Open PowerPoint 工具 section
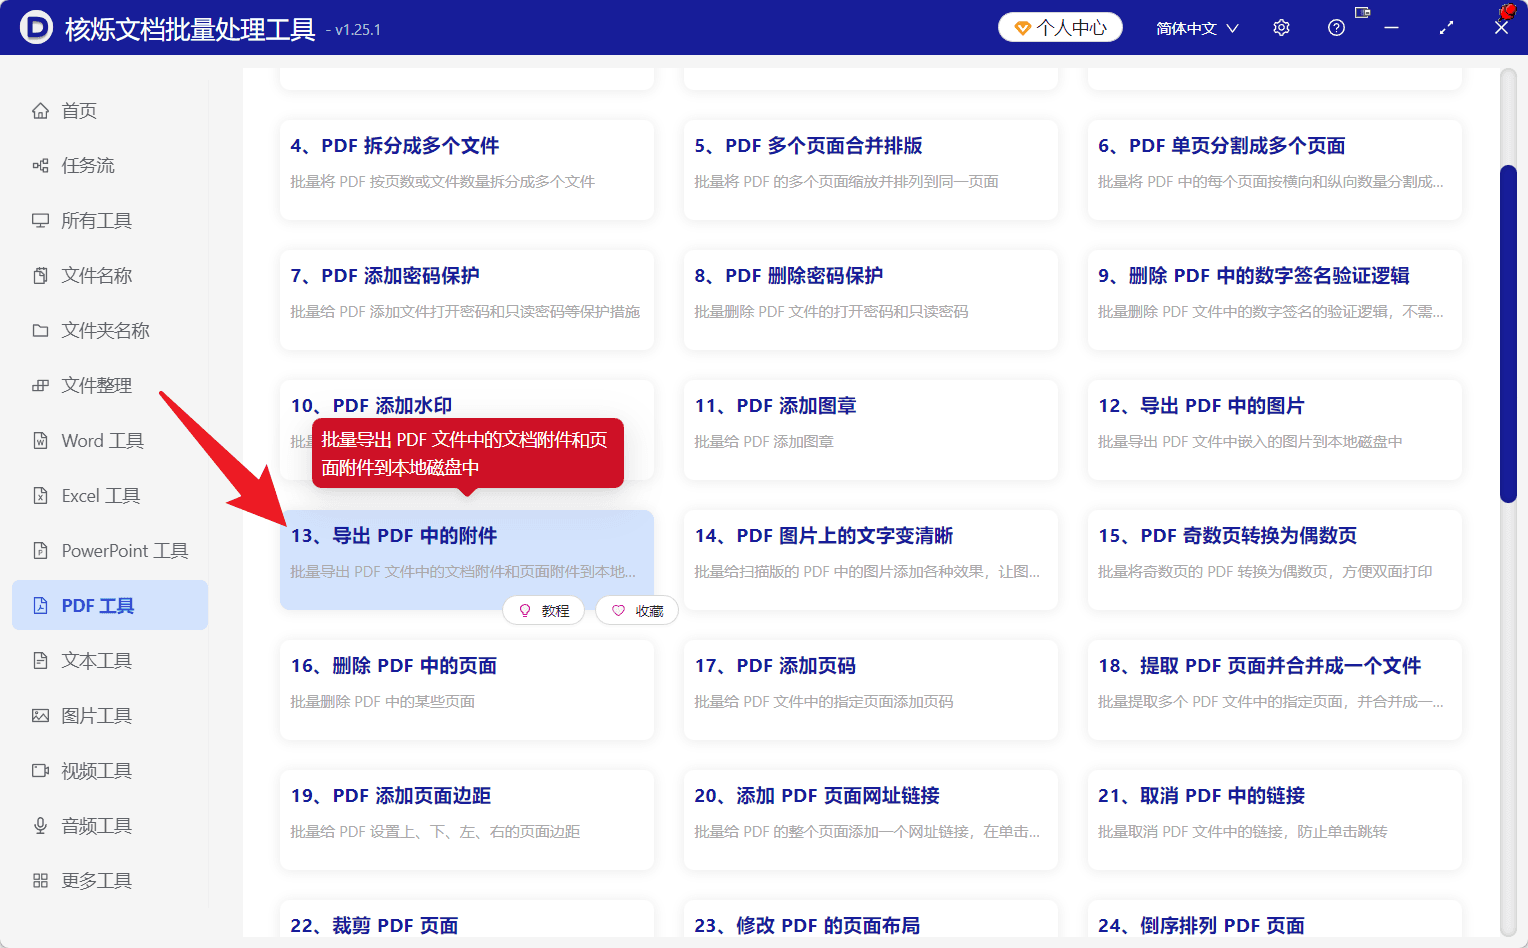 (110, 551)
